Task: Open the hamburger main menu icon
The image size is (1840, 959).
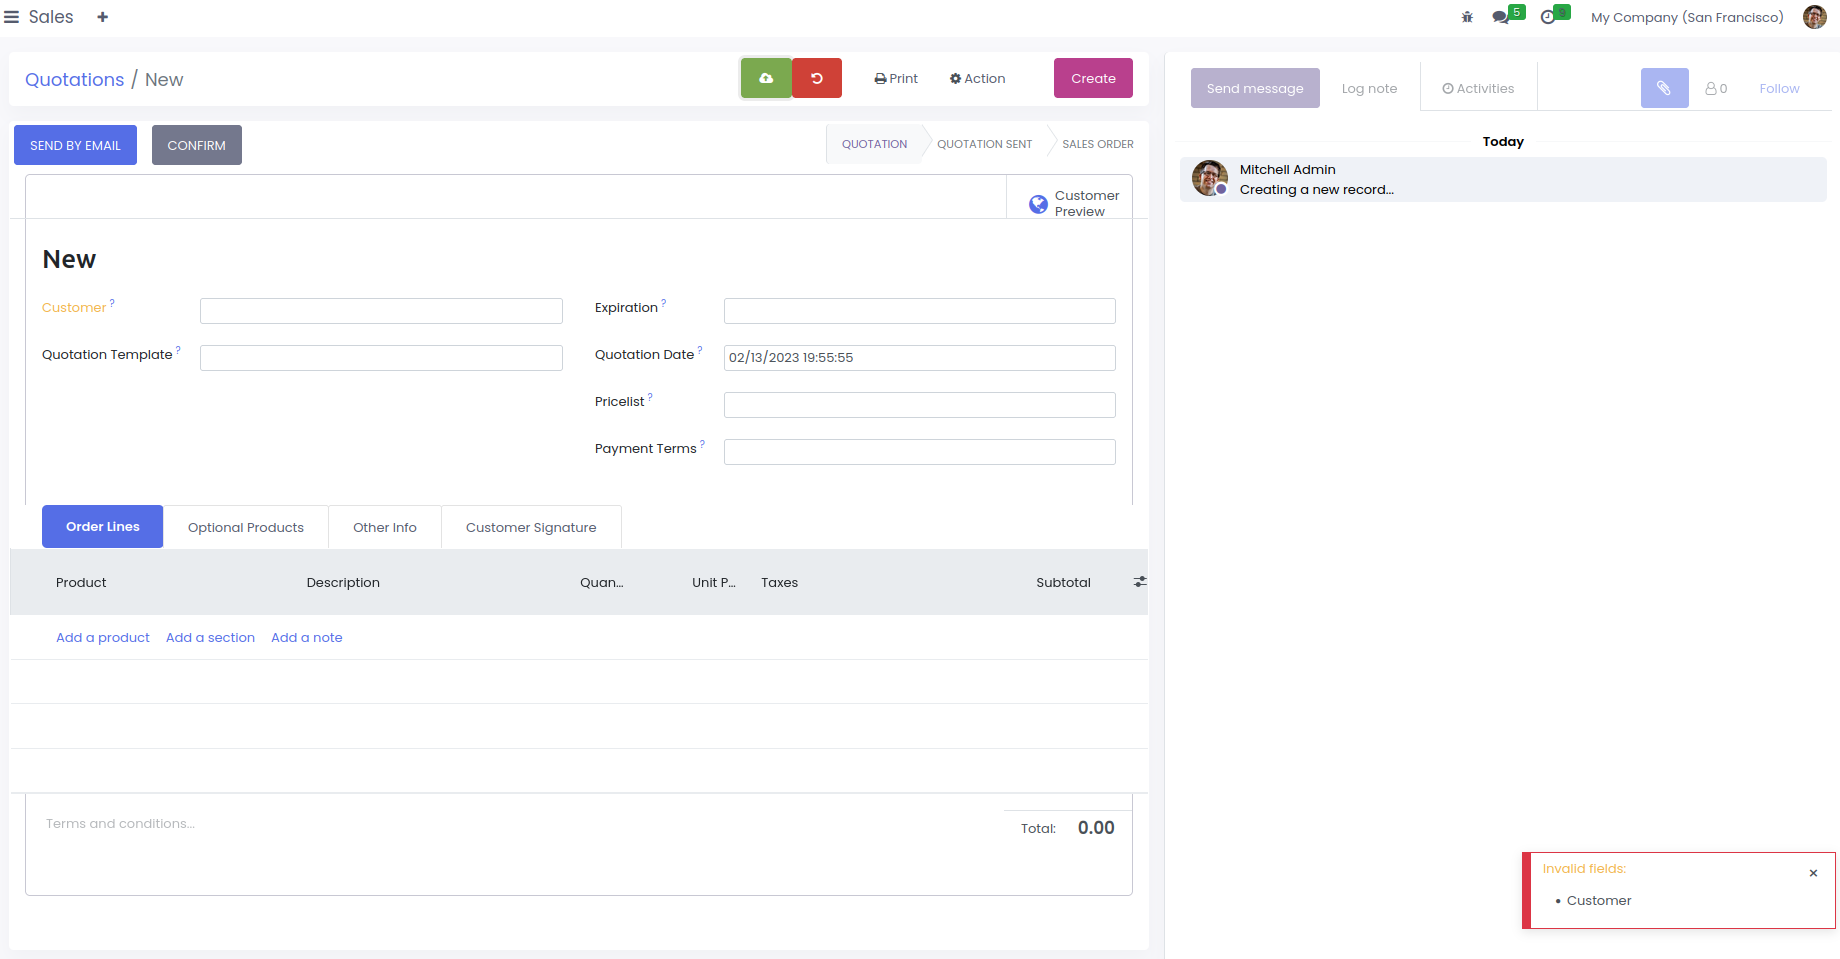Action: 12,17
